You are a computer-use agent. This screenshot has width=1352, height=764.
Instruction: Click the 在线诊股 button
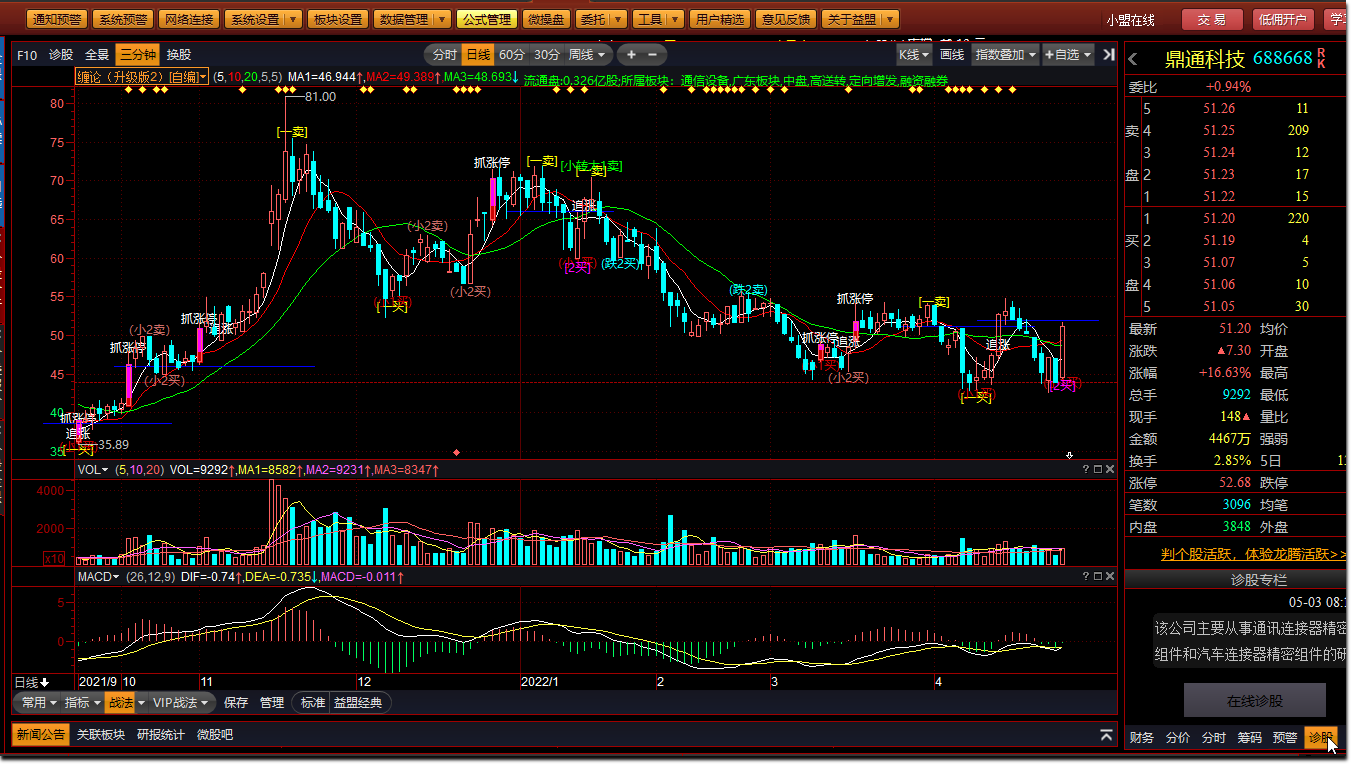[x=1255, y=701]
